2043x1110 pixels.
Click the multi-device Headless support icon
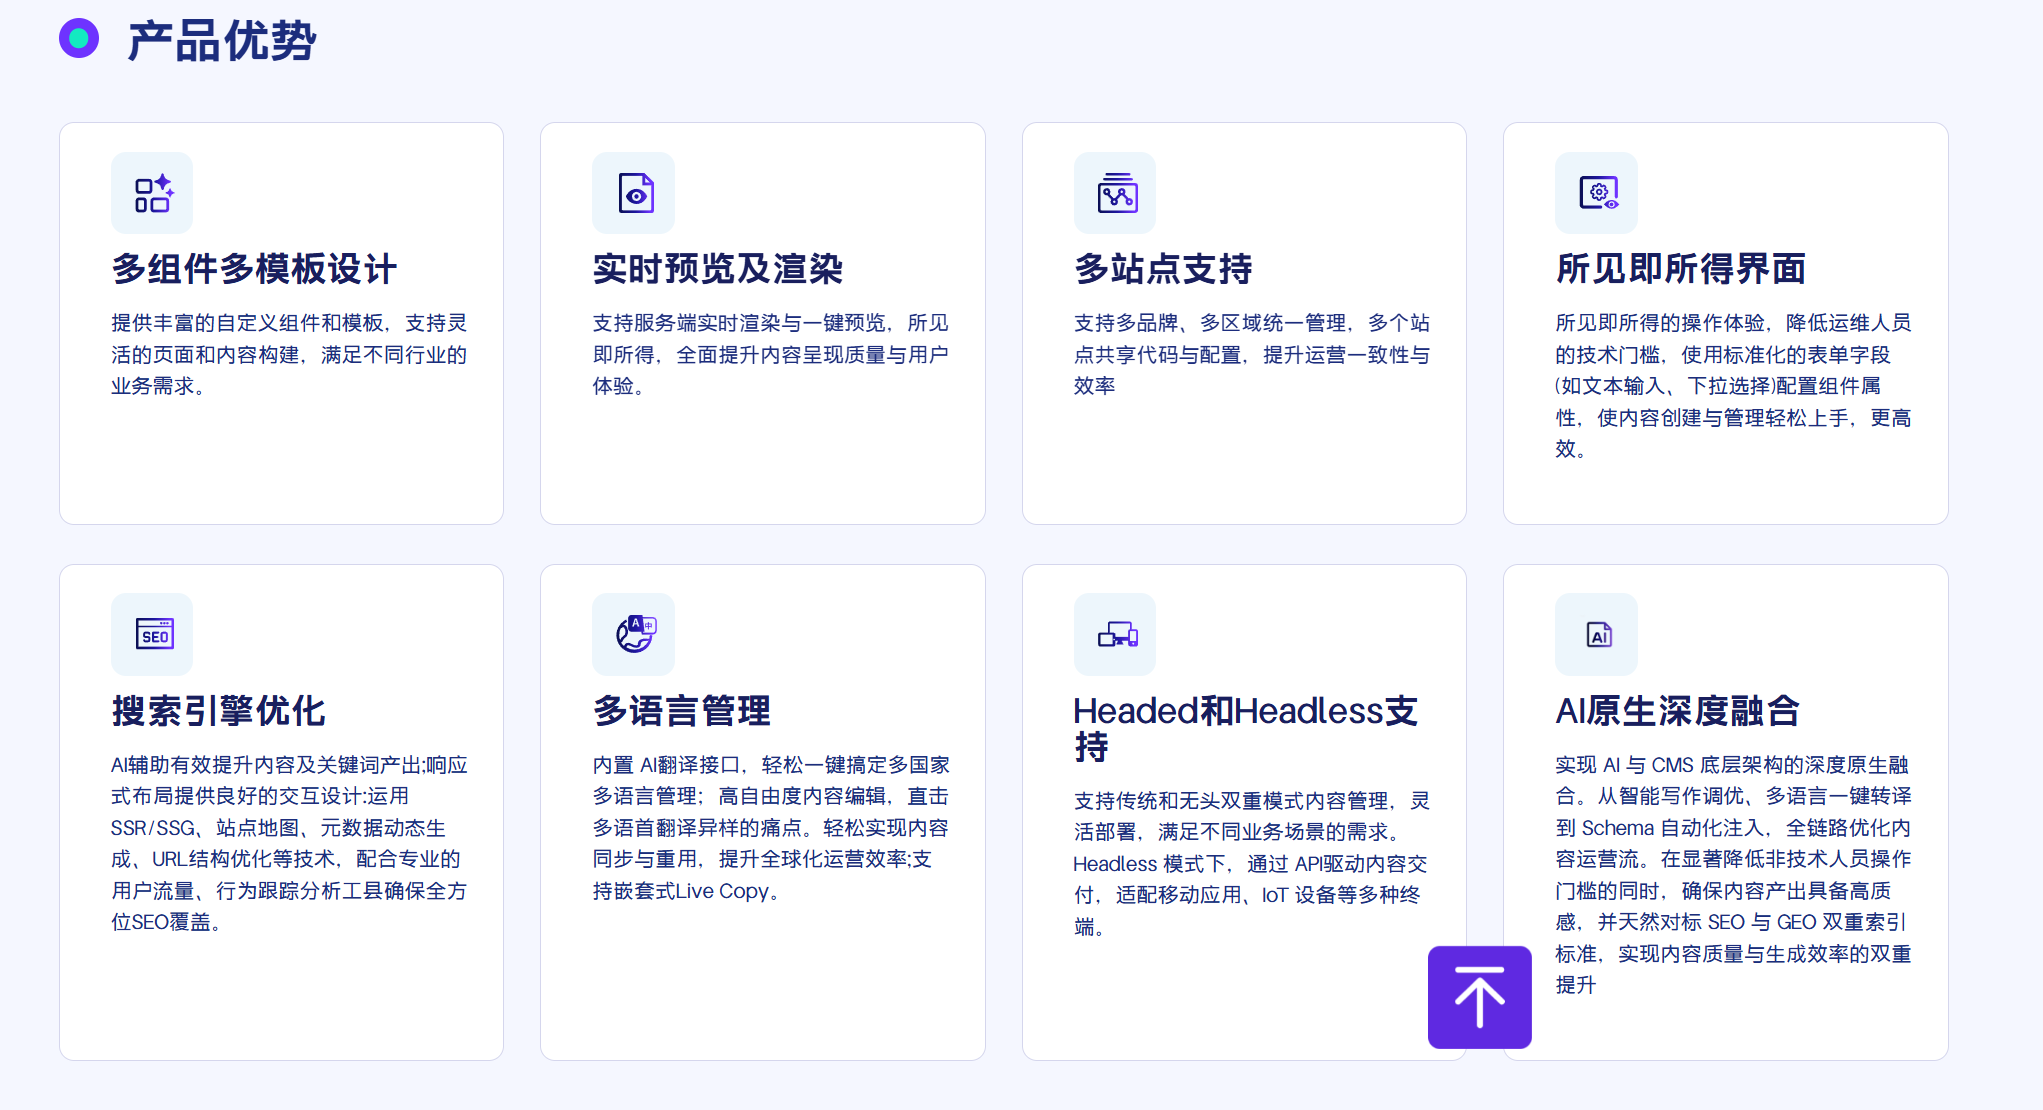(x=1114, y=634)
